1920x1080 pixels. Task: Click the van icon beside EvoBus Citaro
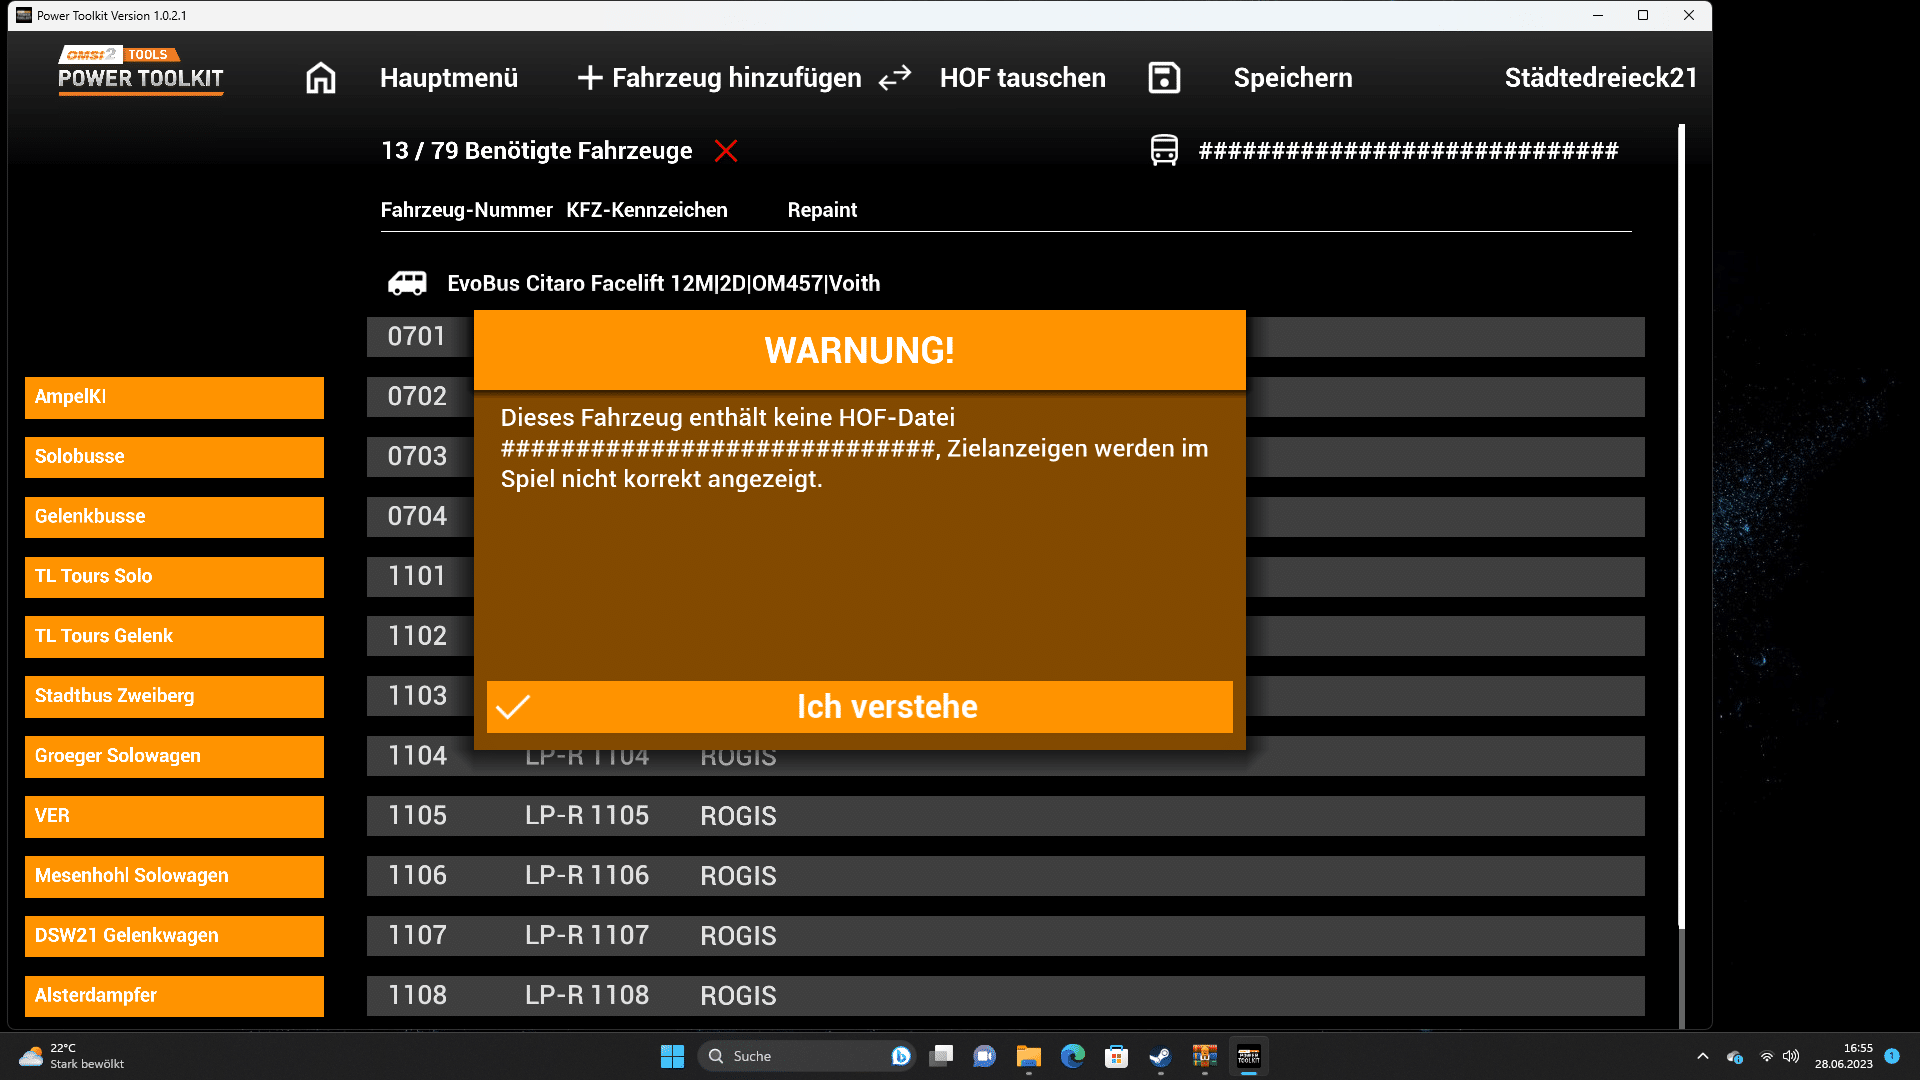click(407, 283)
